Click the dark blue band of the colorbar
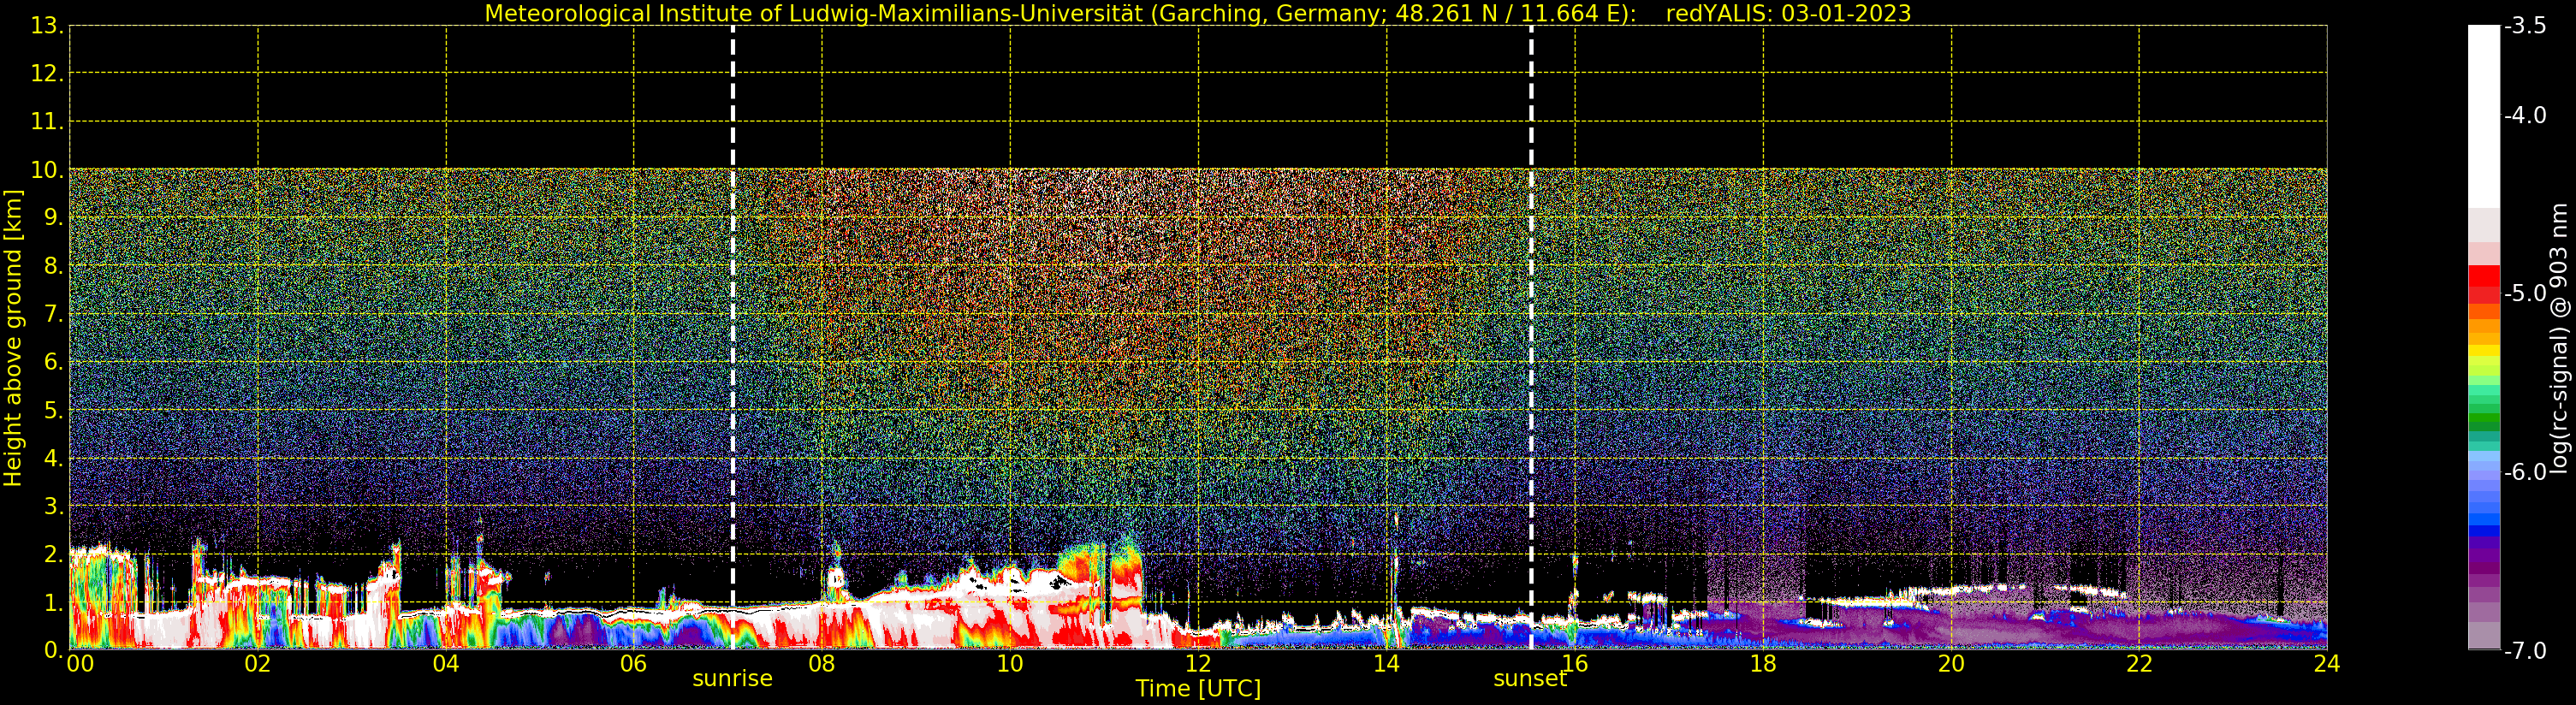 point(2484,531)
